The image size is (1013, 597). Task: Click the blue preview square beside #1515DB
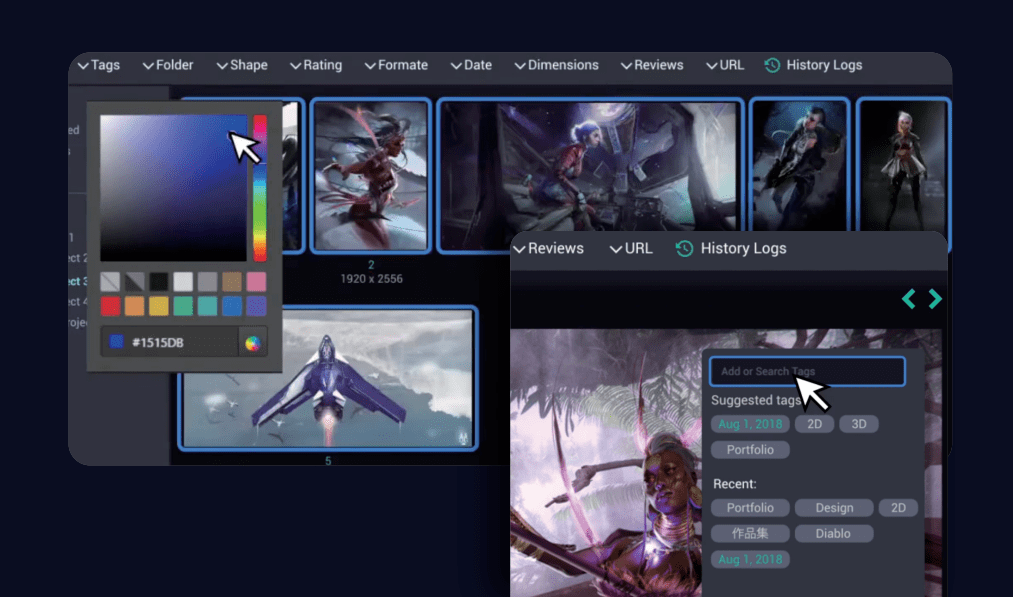click(116, 342)
